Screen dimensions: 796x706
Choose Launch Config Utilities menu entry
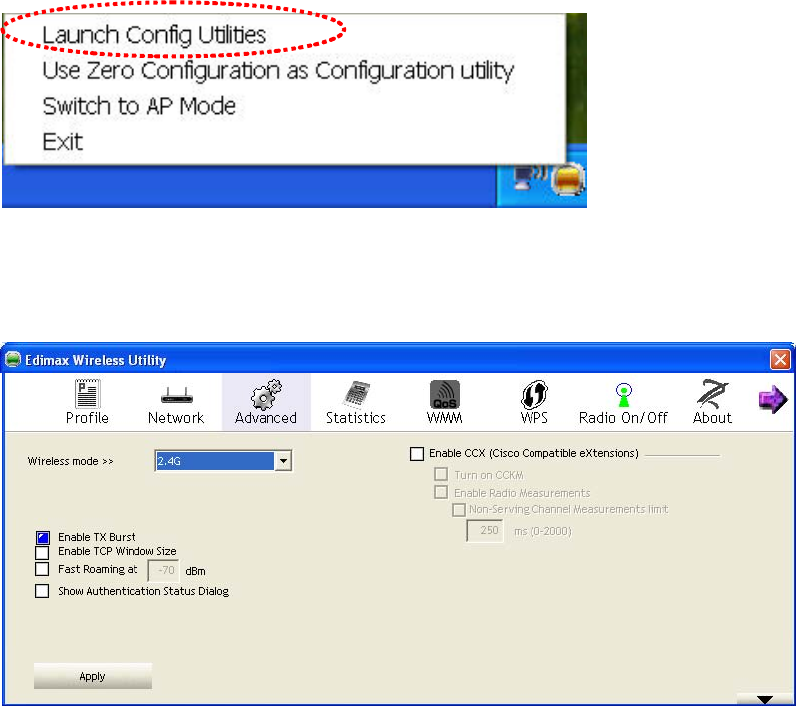(154, 35)
